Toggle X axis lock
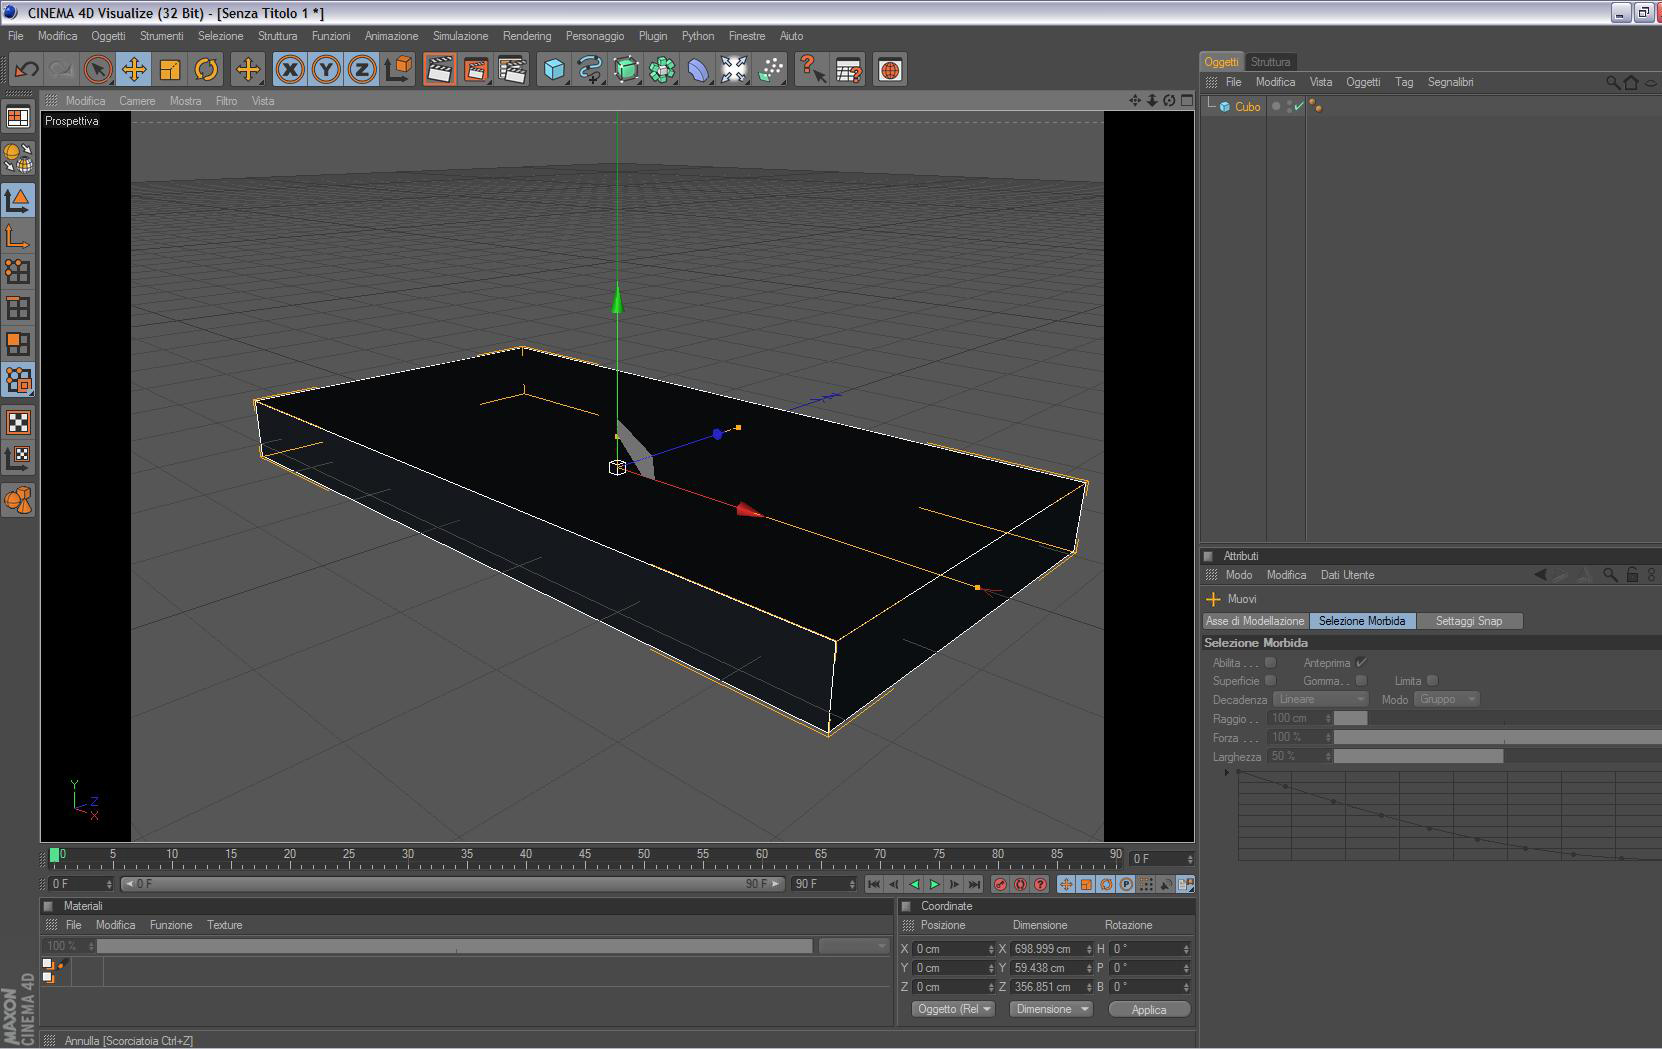The image size is (1662, 1050). coord(290,70)
